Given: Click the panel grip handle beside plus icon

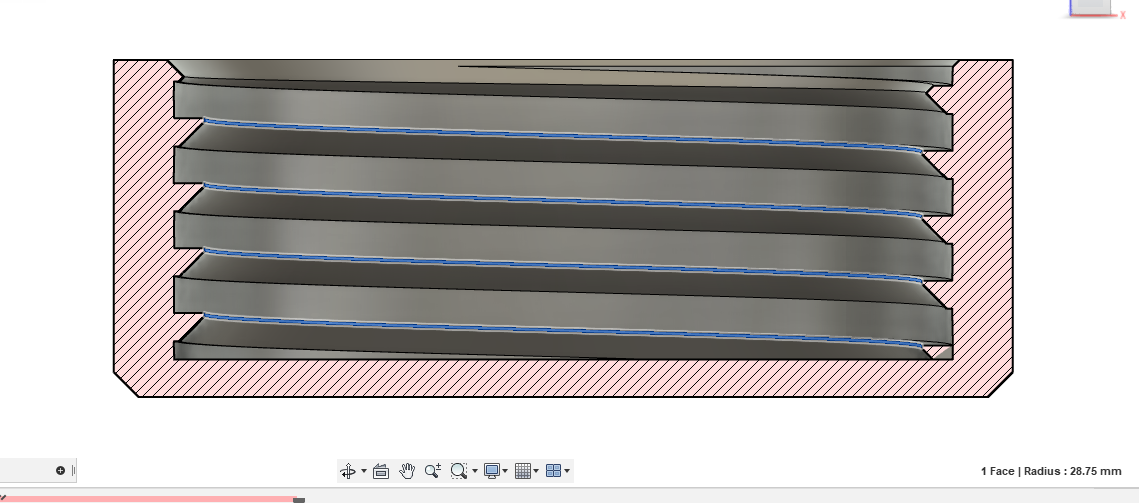Looking at the screenshot, I should coord(73,470).
